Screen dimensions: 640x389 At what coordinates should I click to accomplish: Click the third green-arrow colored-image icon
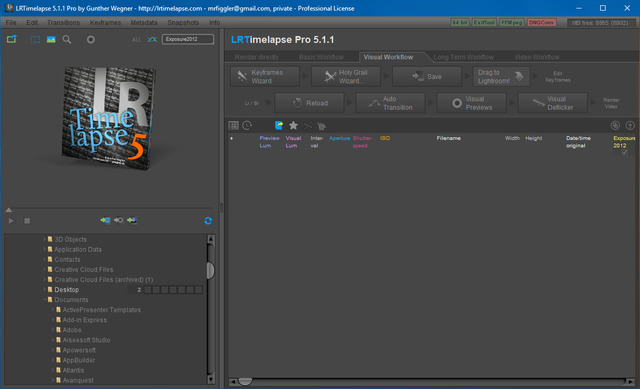point(132,220)
